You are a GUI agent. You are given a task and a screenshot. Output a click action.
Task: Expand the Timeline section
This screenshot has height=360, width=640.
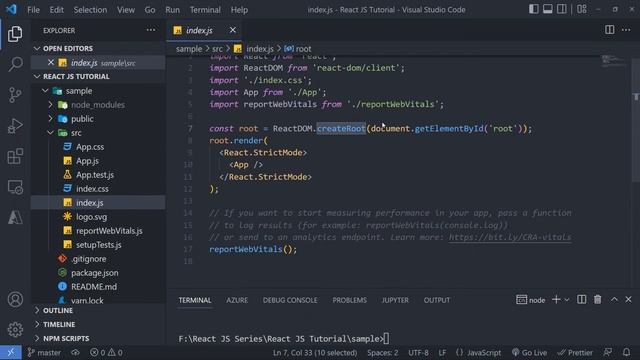tap(98, 324)
